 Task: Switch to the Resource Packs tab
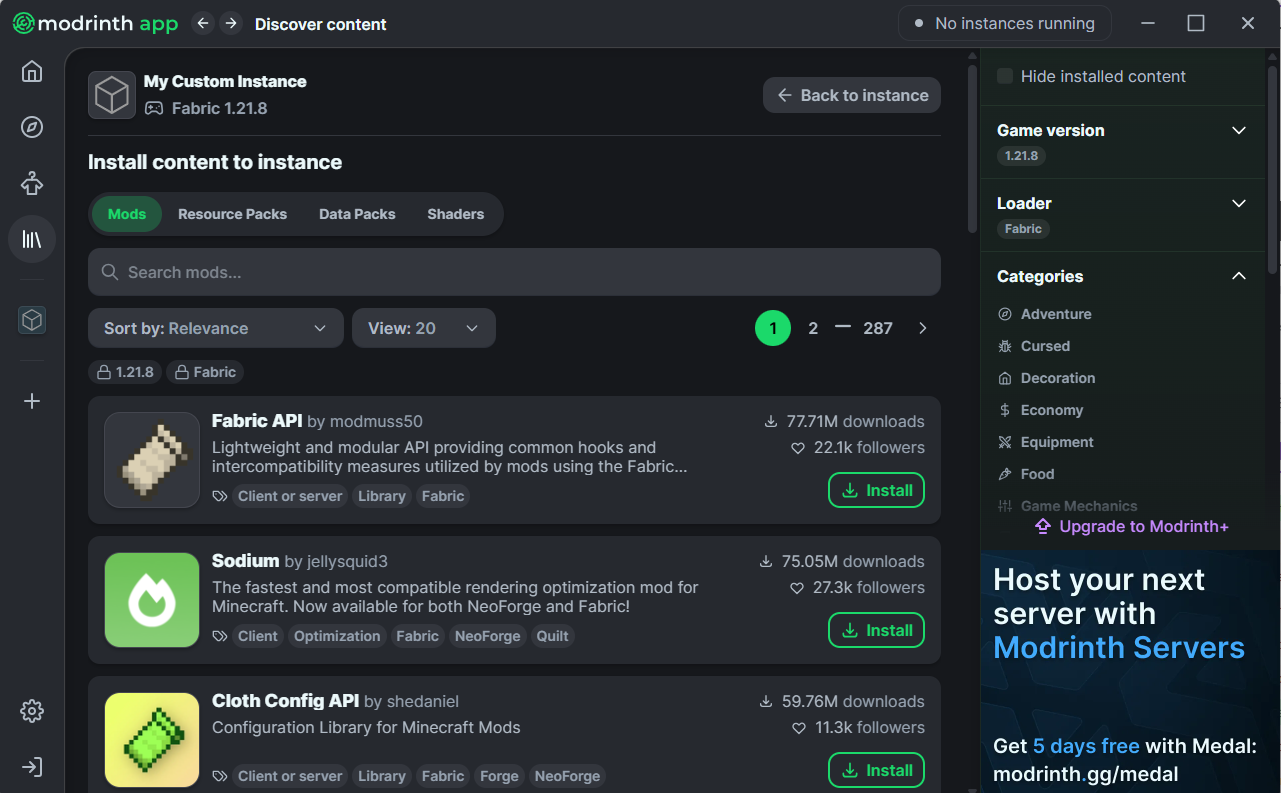(232, 214)
